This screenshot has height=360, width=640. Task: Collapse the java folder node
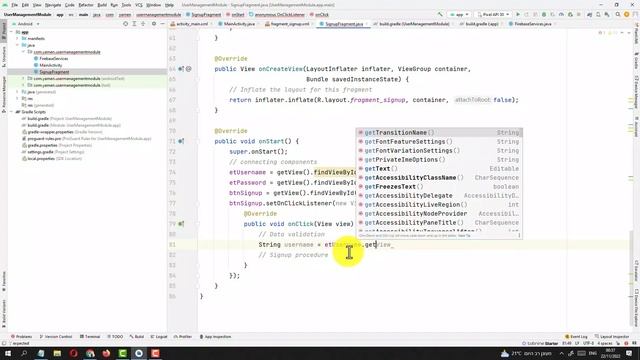(x=17, y=45)
